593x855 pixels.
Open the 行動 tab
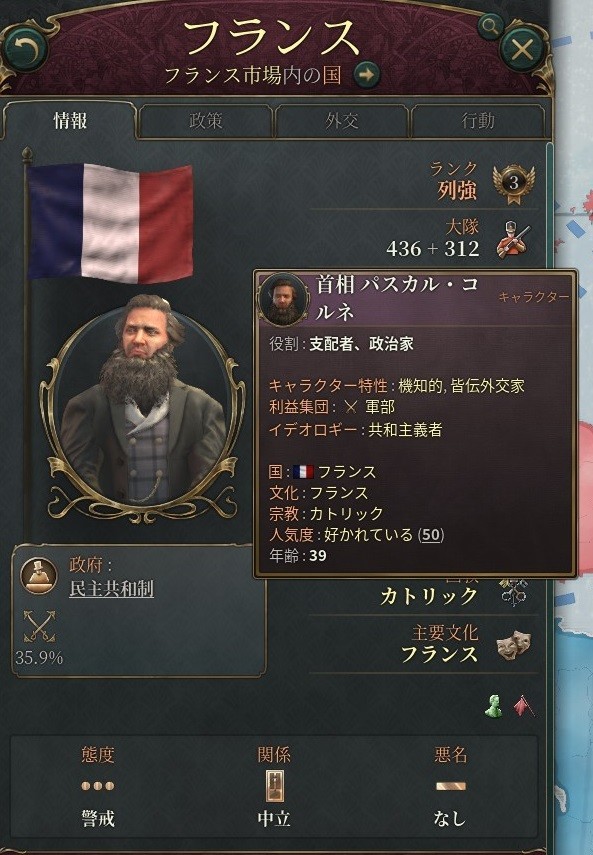[478, 121]
